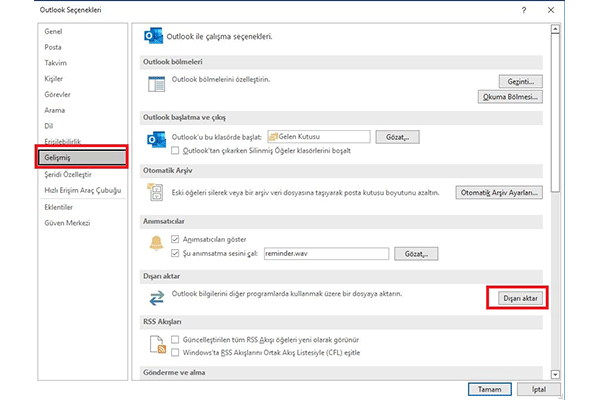Image resolution: width=600 pixels, height=400 pixels.
Task: Confirm with the Tamam button
Action: [489, 389]
